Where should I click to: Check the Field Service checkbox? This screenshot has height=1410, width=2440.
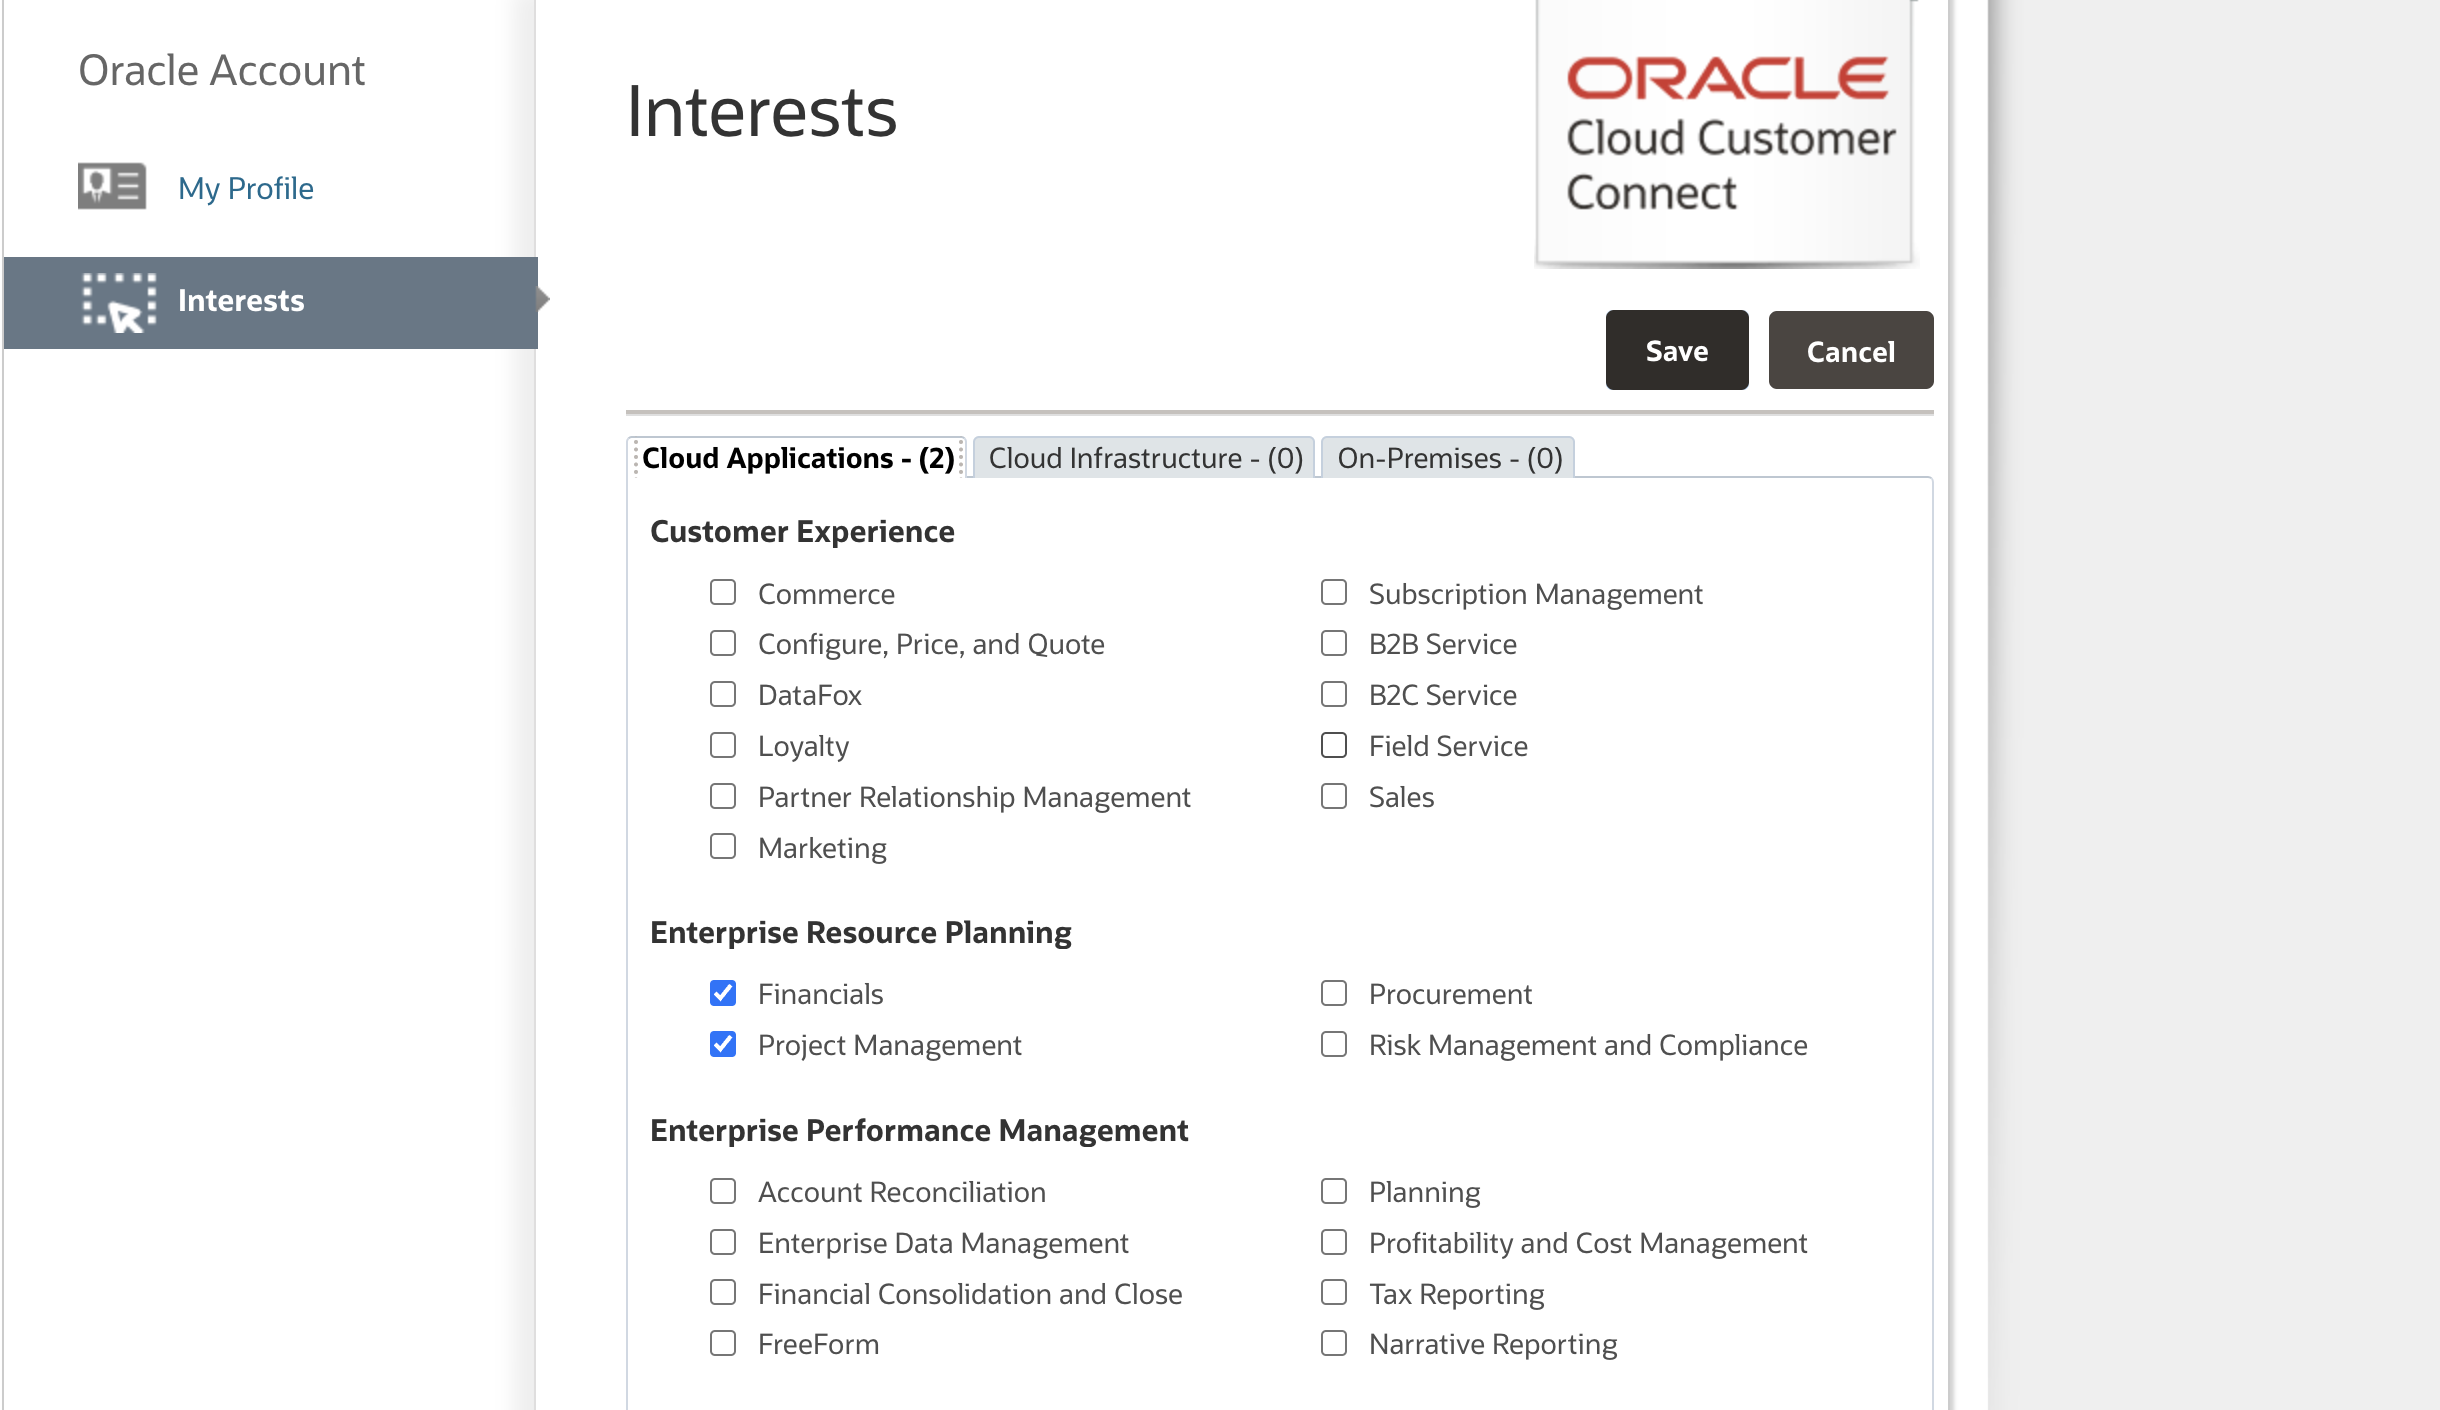(1334, 745)
